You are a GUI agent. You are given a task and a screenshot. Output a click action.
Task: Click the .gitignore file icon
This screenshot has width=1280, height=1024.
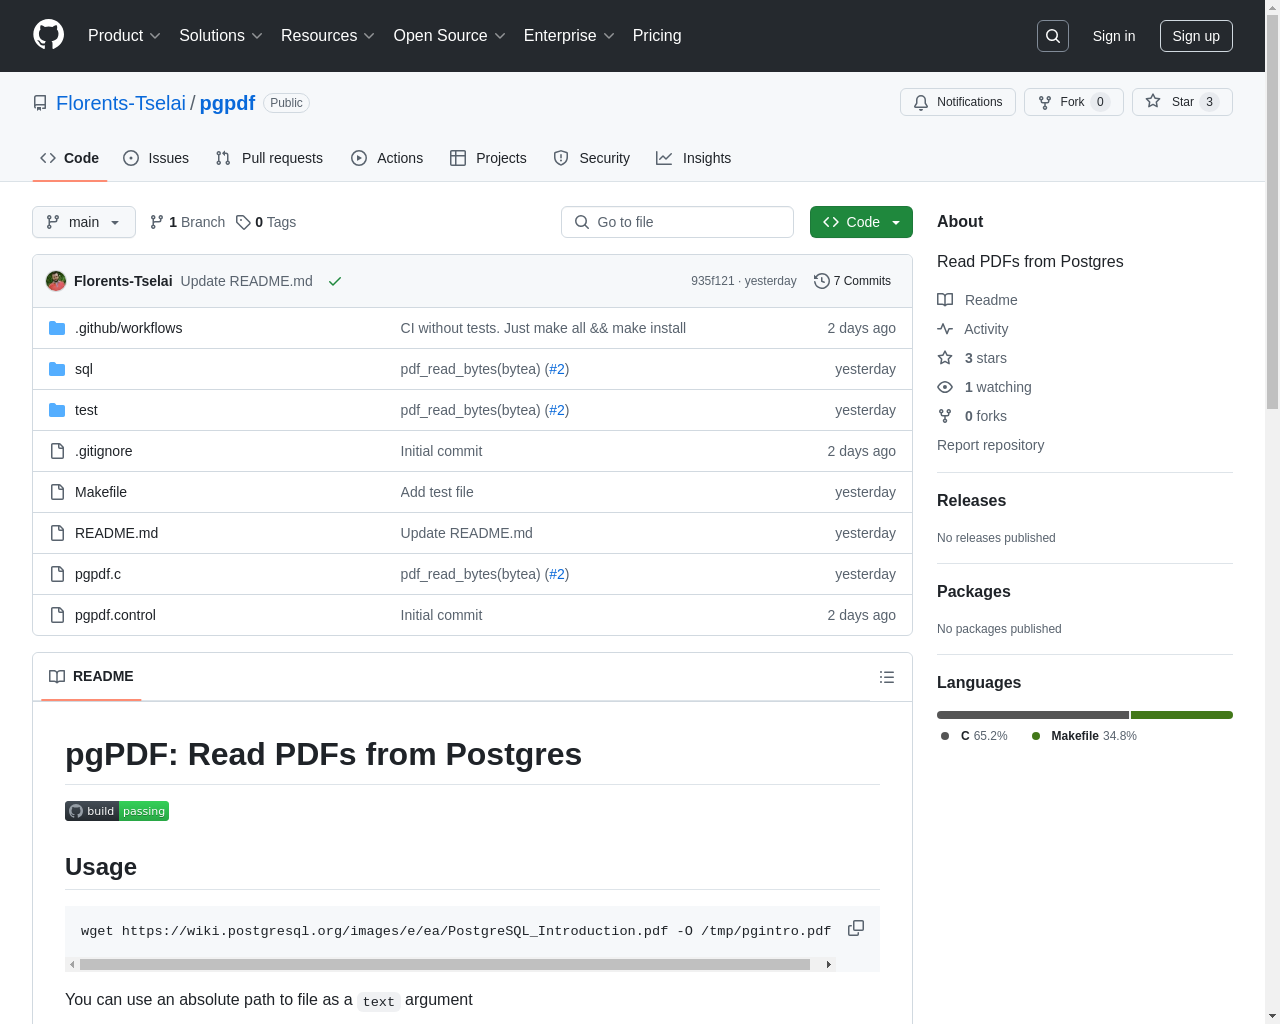57,451
